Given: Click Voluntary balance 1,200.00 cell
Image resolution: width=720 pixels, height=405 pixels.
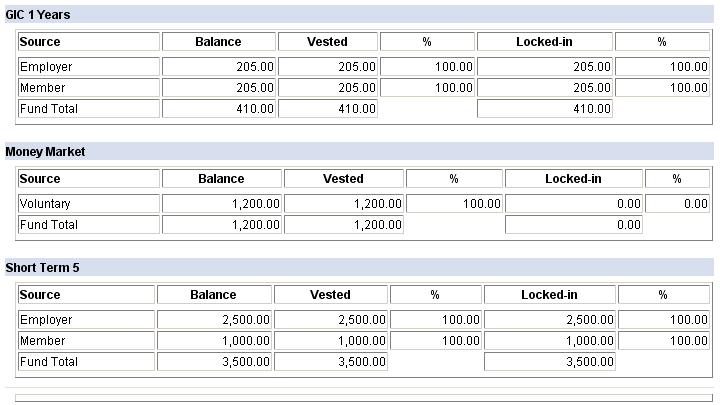Looking at the screenshot, I should (x=222, y=203).
